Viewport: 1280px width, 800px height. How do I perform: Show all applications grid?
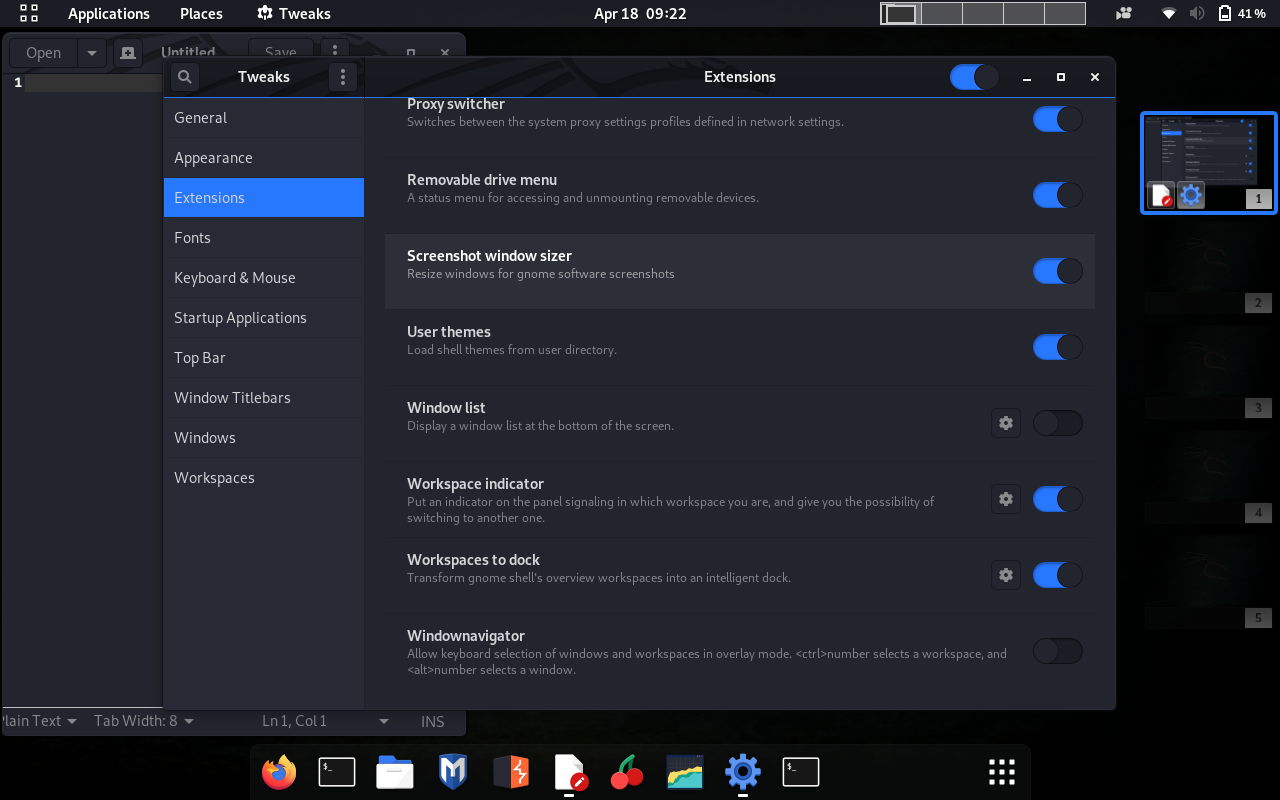(x=1001, y=772)
